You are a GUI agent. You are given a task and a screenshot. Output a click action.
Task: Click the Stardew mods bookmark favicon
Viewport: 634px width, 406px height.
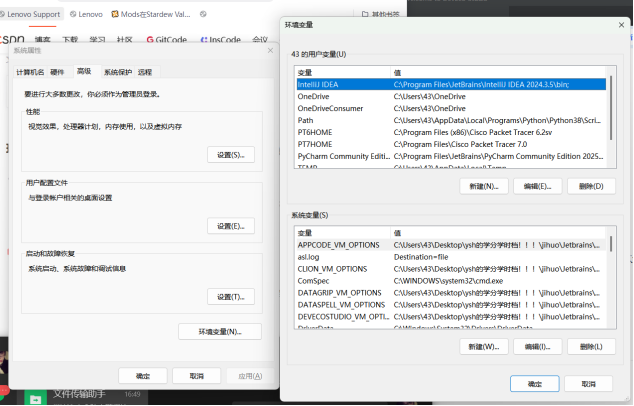coord(115,15)
